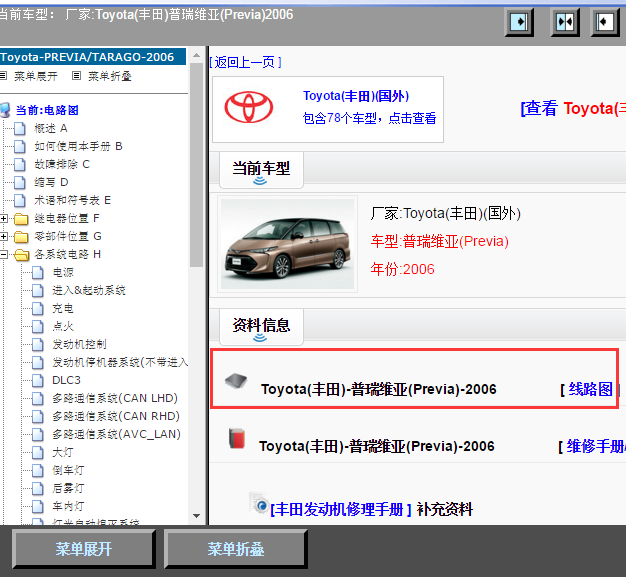Click the center split panel layout button
The width and height of the screenshot is (626, 581).
(565, 22)
